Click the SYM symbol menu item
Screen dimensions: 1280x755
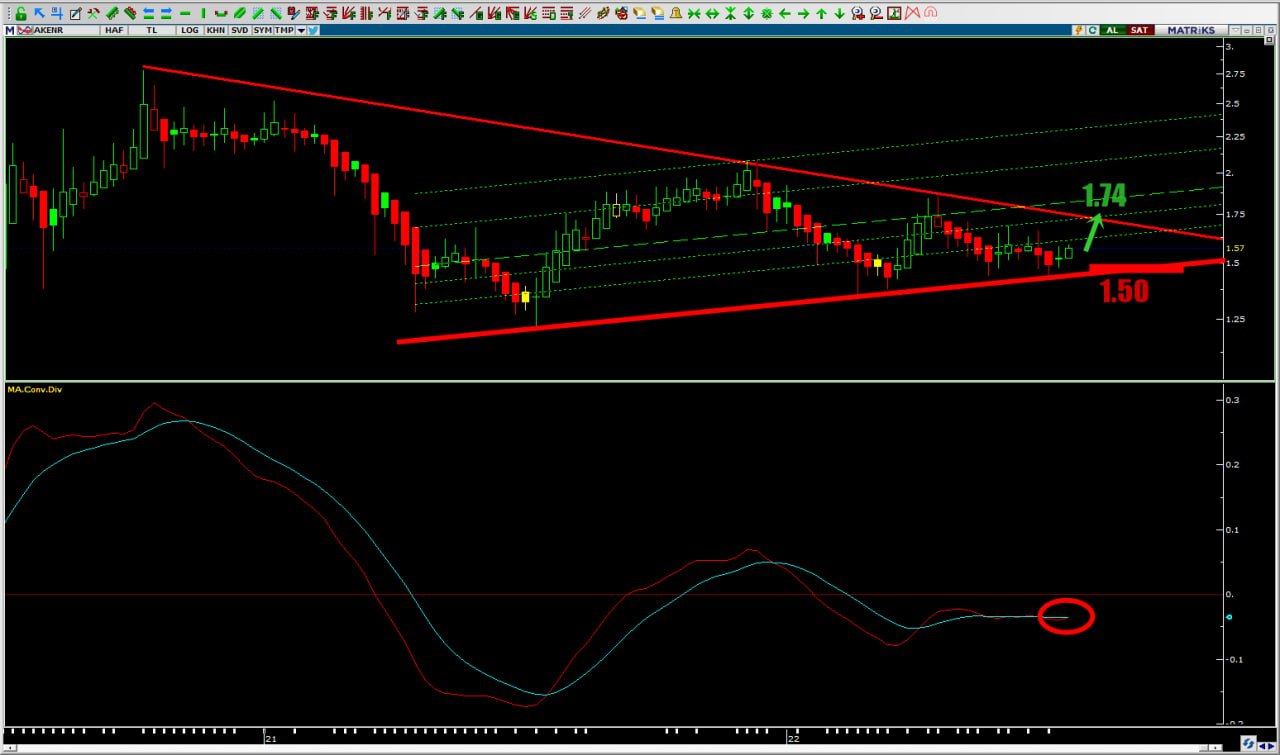click(x=262, y=30)
